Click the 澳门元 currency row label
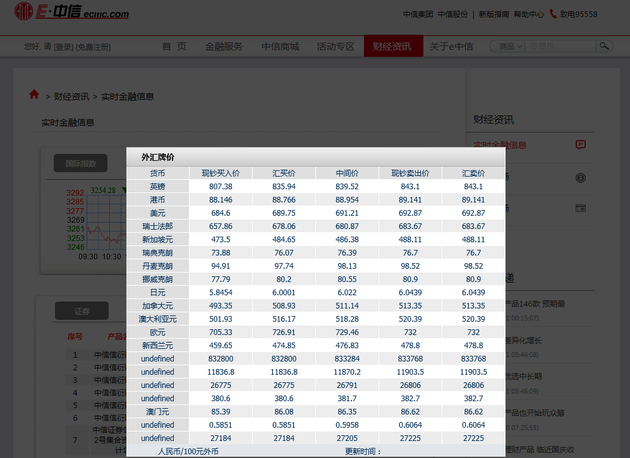 pos(158,412)
